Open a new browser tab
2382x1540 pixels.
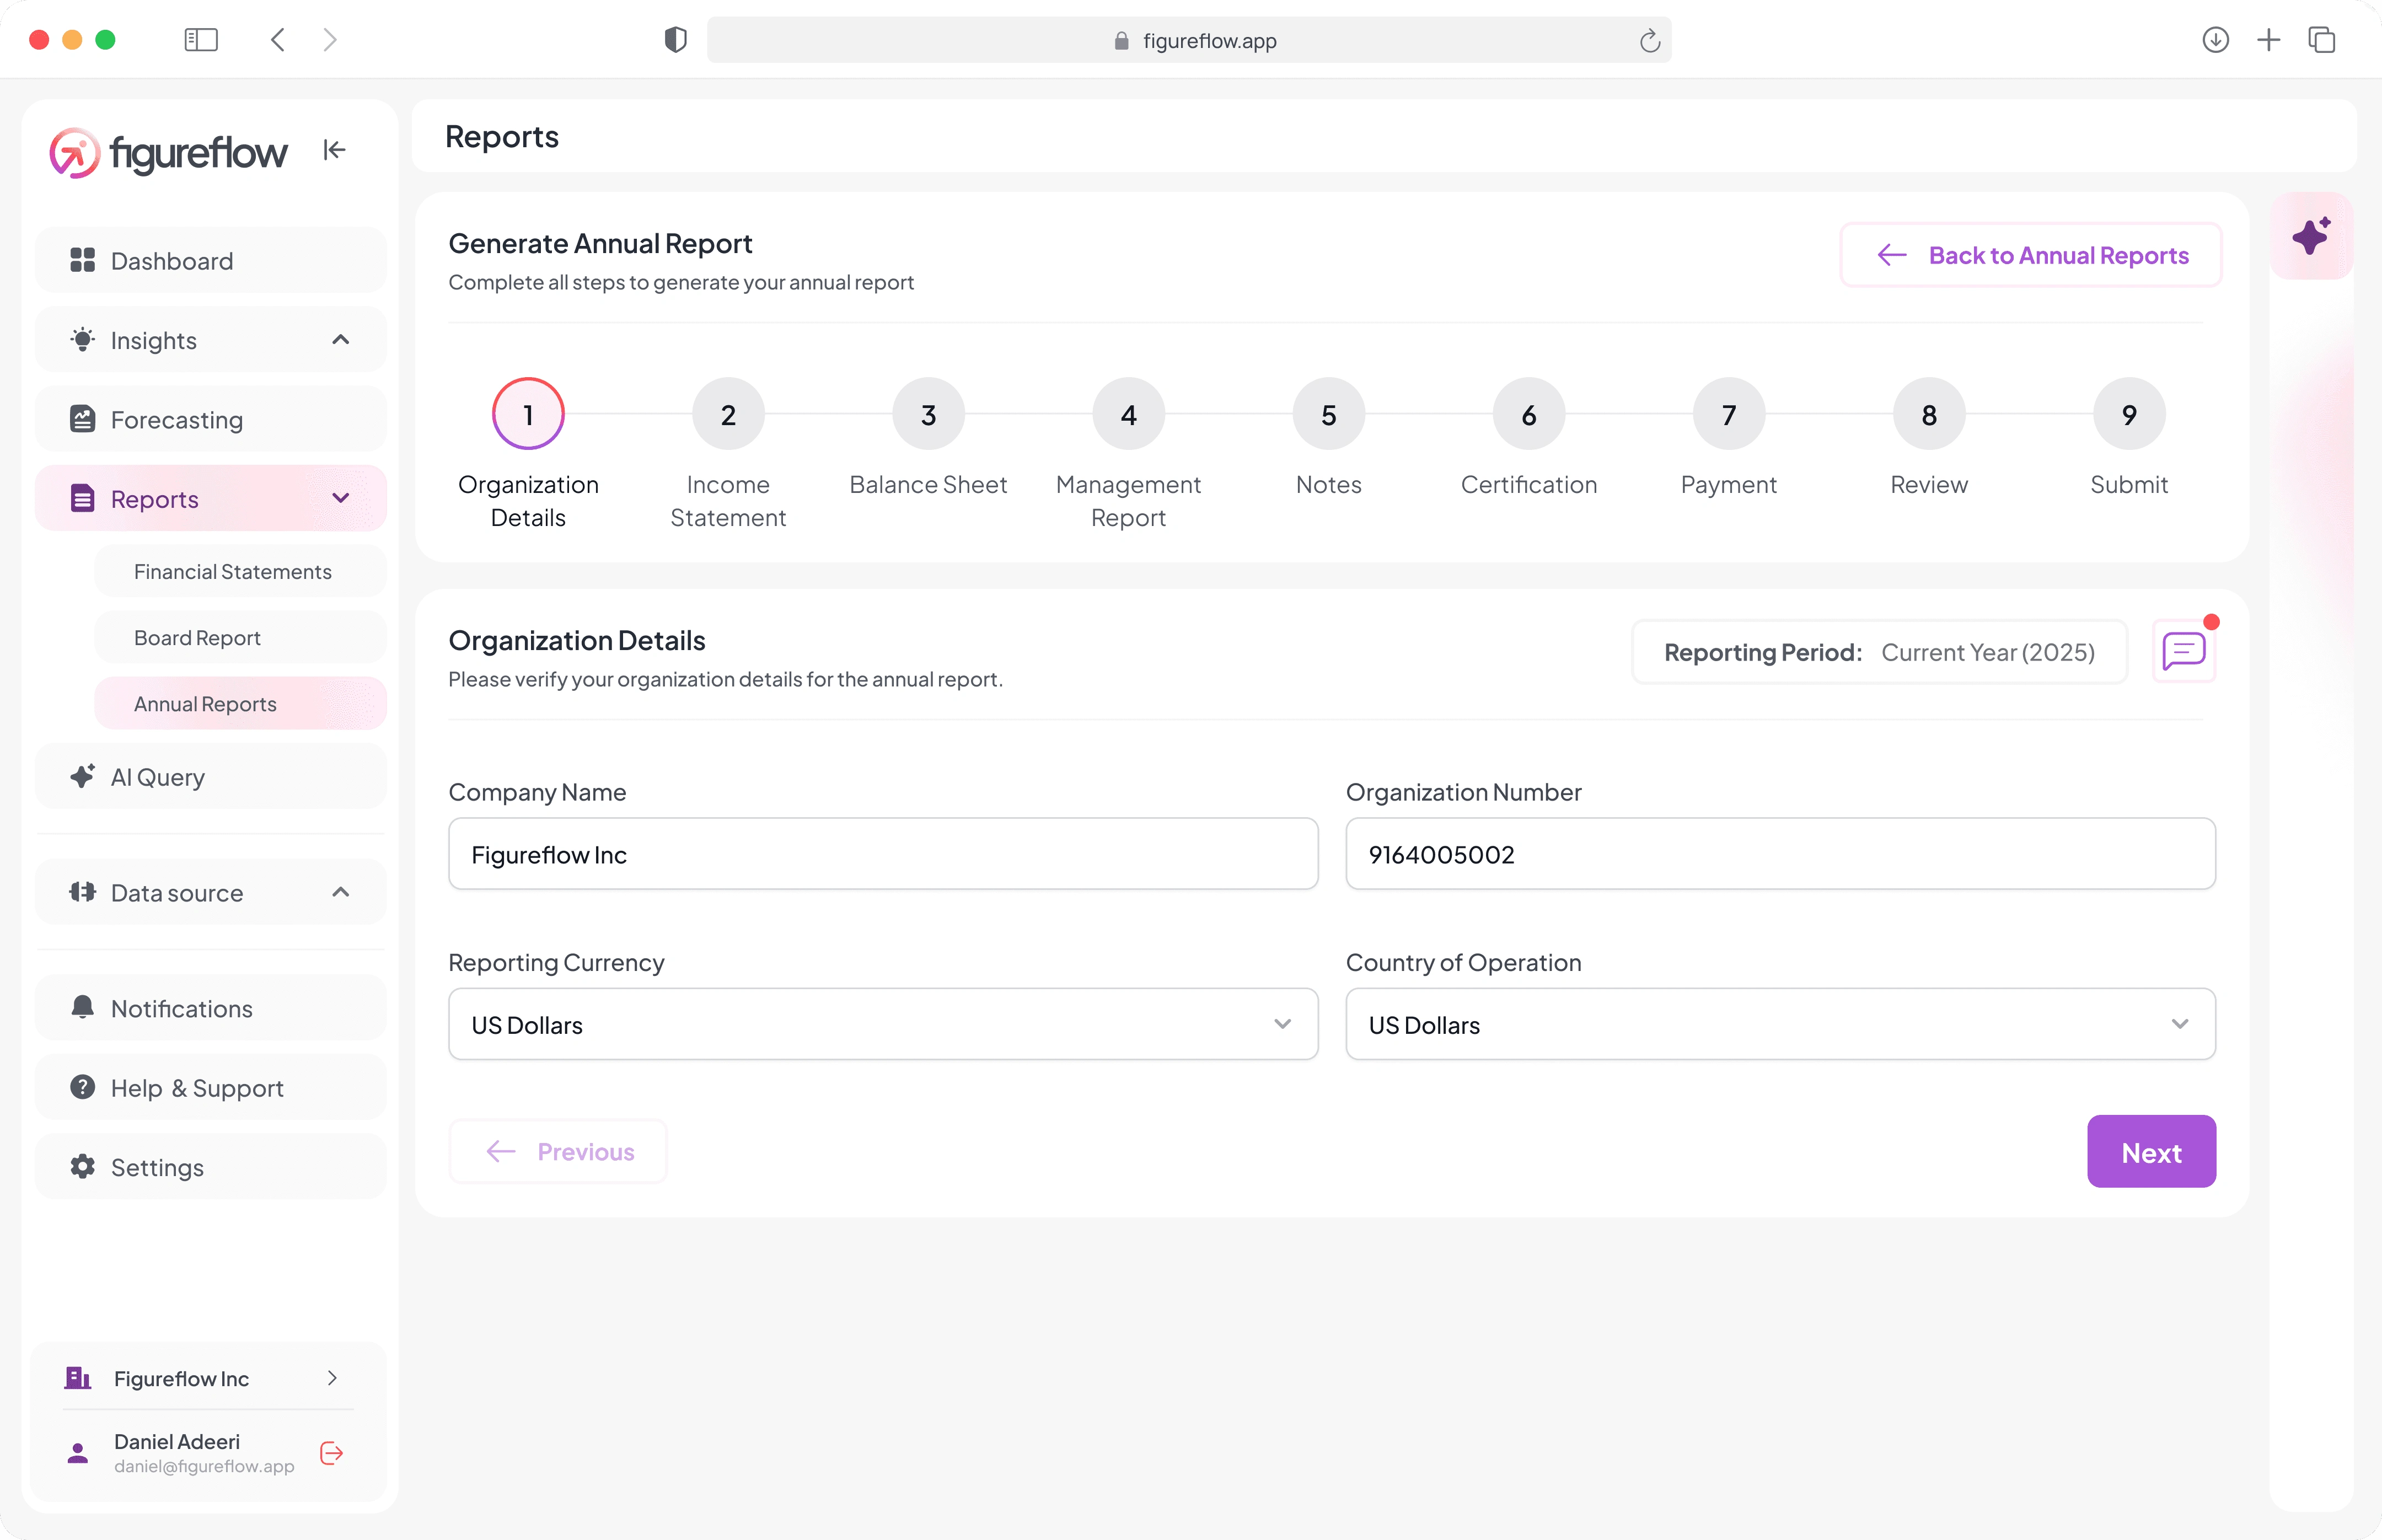(x=2269, y=40)
